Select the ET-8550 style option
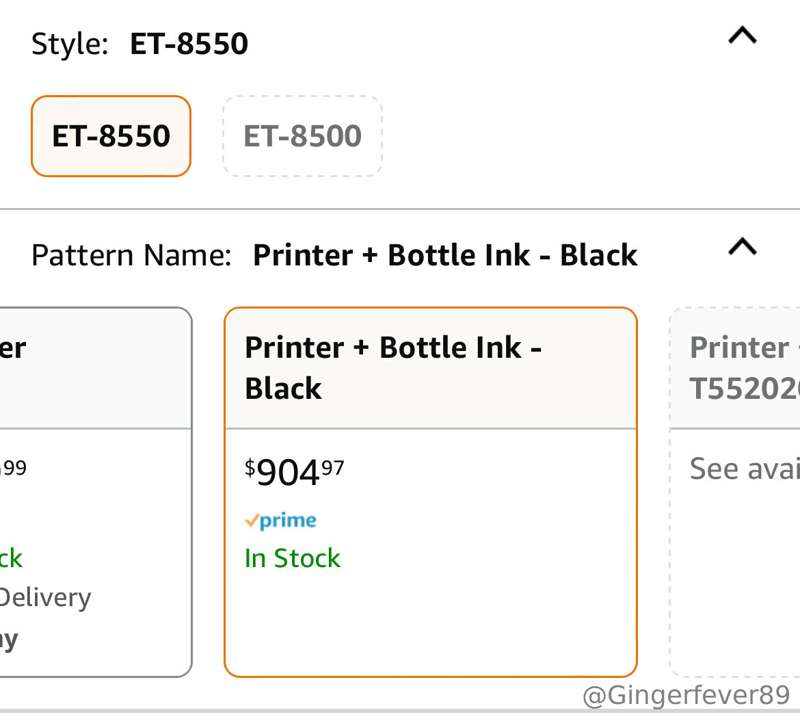This screenshot has width=800, height=719. [111, 136]
